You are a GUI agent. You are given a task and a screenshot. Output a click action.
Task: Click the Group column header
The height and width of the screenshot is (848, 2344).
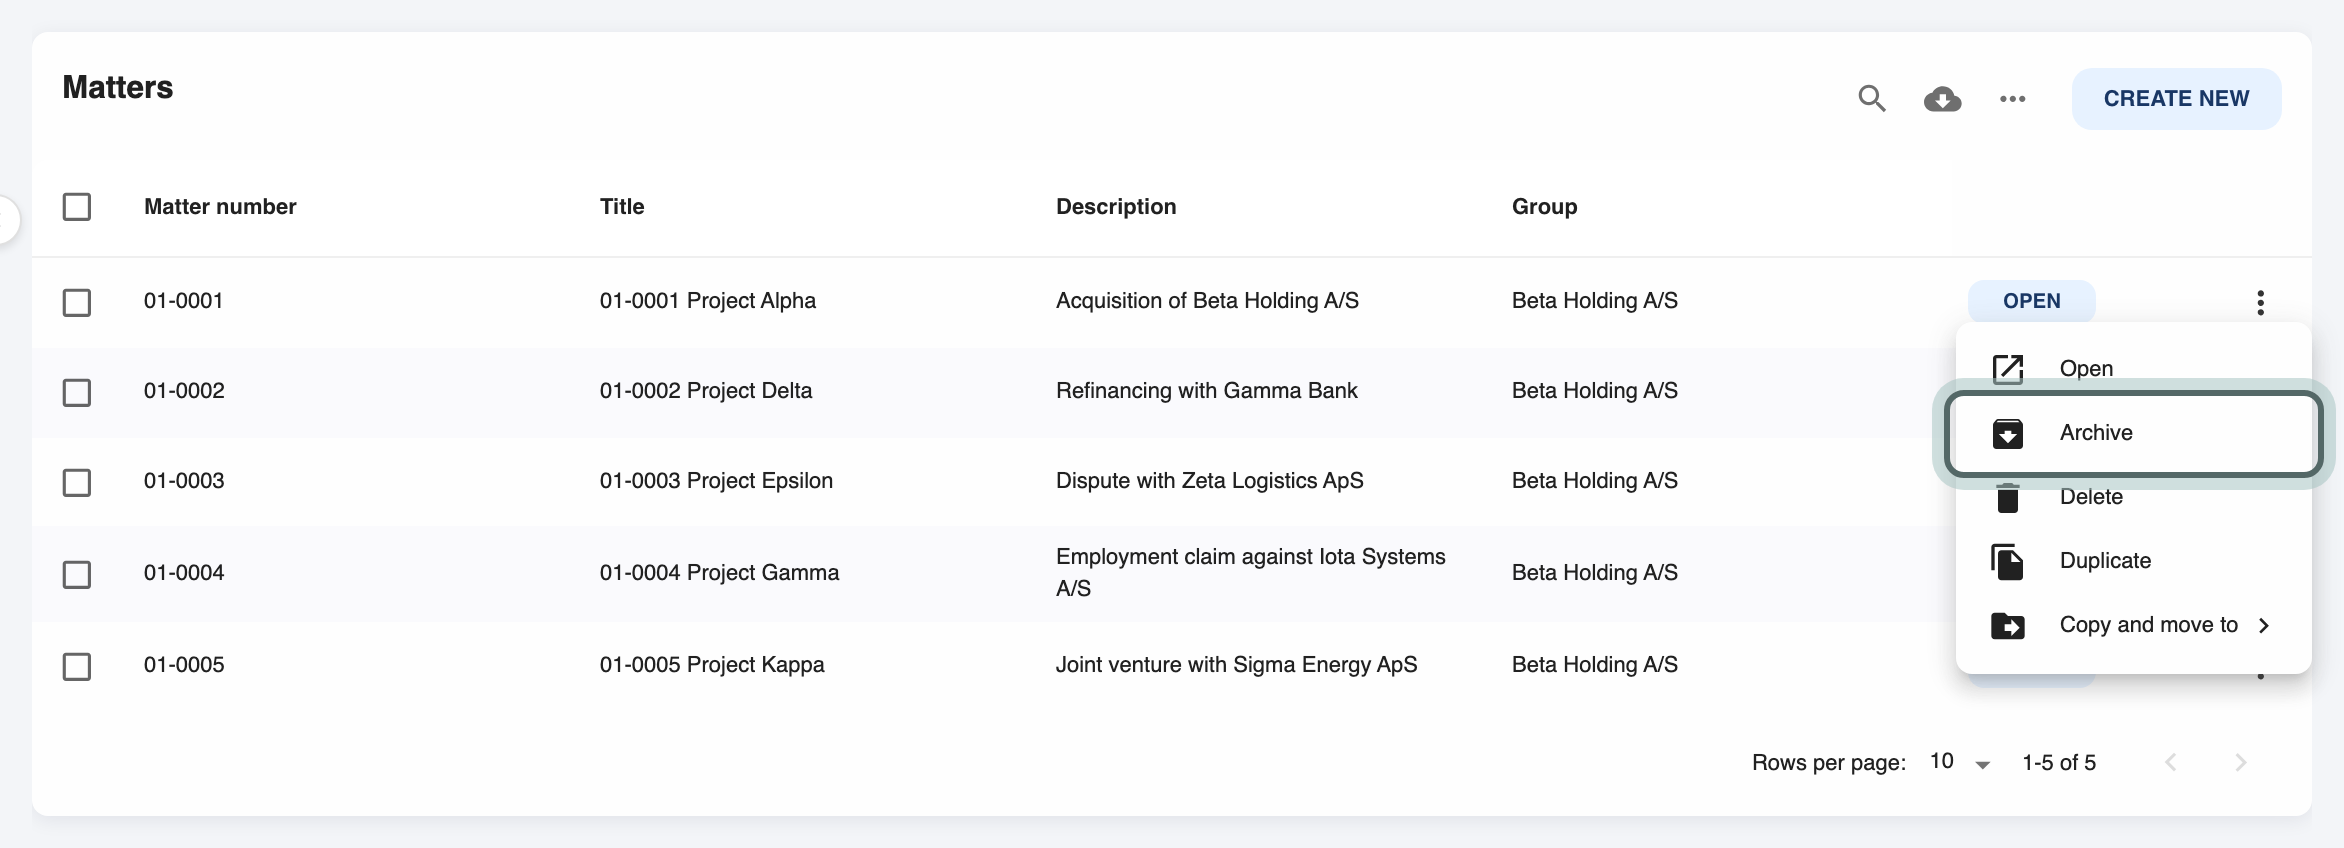coord(1544,206)
